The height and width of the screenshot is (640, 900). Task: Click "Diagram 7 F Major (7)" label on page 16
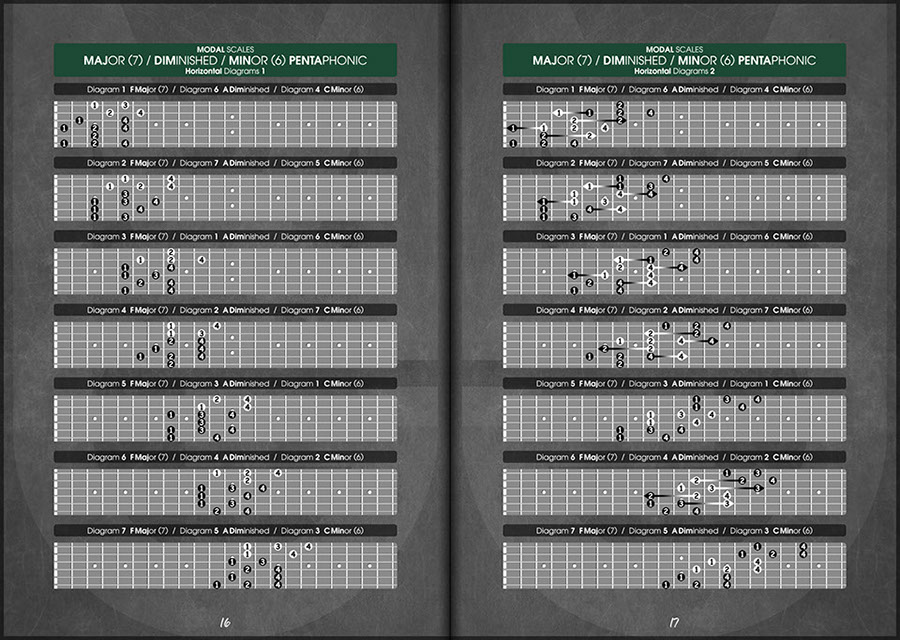127,531
